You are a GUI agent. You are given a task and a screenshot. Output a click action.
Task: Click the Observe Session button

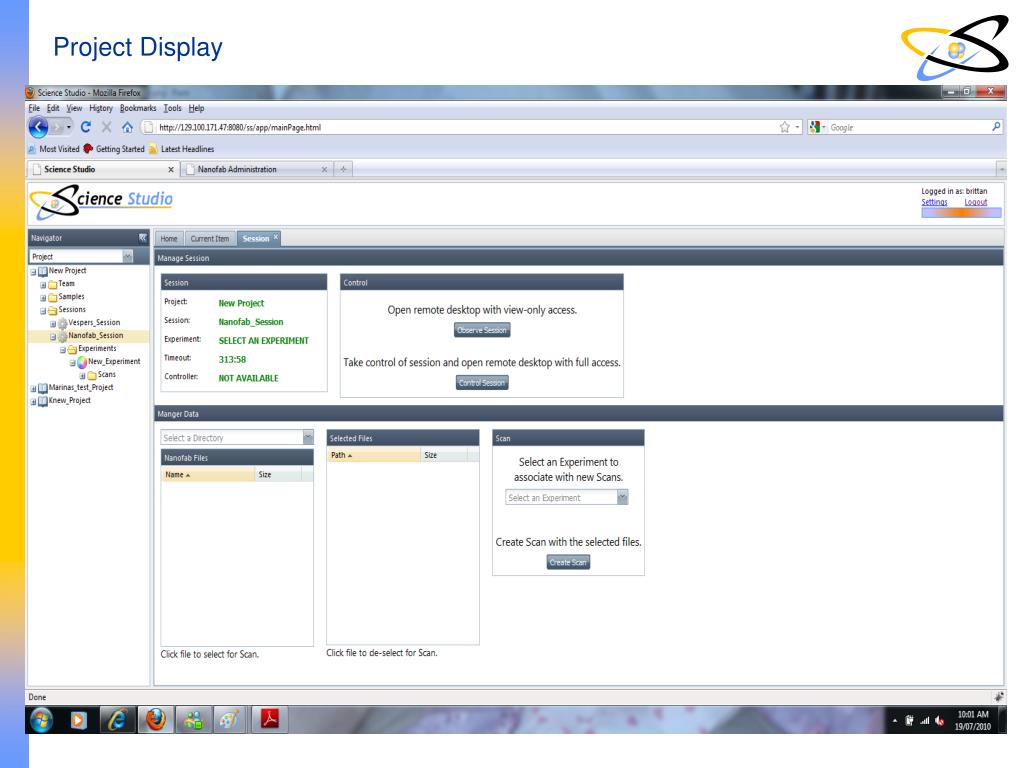[x=482, y=330]
